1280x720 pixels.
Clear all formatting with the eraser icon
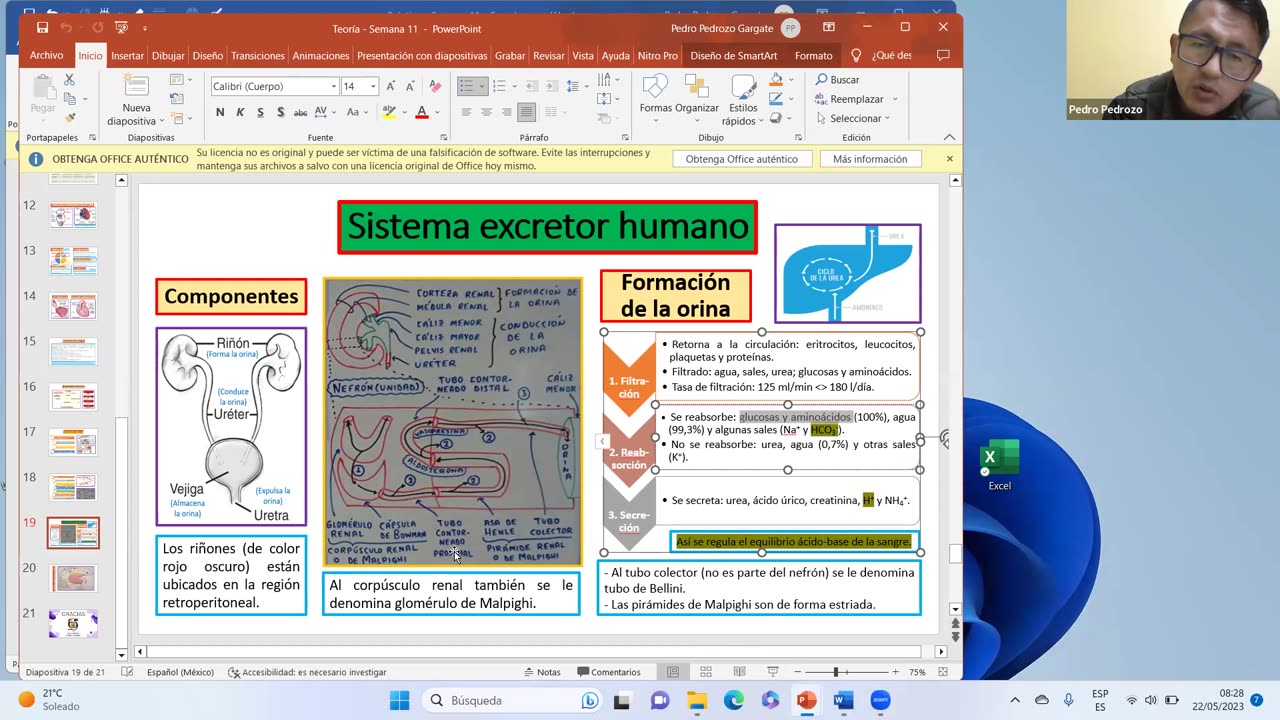435,87
